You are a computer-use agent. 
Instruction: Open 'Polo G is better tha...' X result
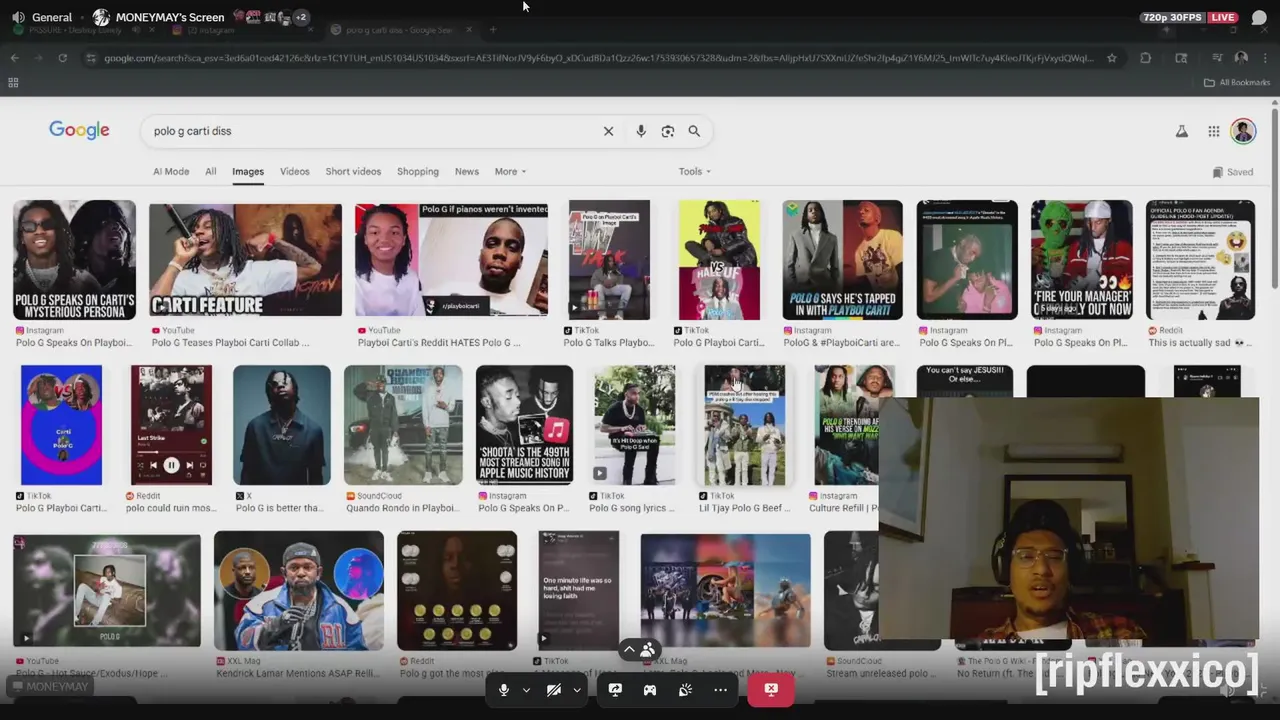tap(279, 508)
